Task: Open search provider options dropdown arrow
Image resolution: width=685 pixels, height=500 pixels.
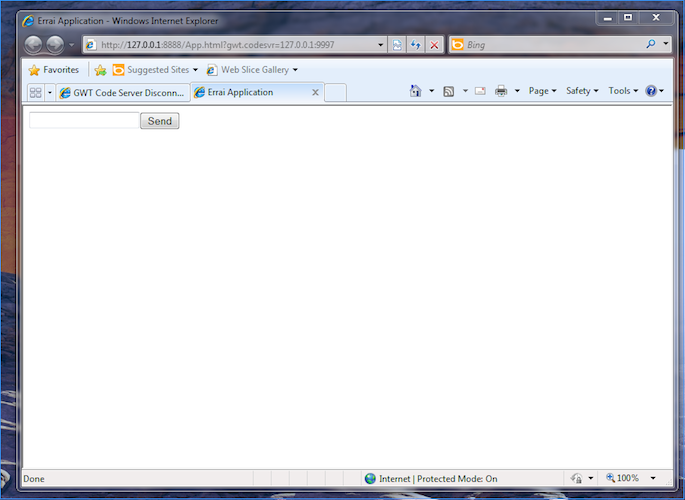Action: 666,44
